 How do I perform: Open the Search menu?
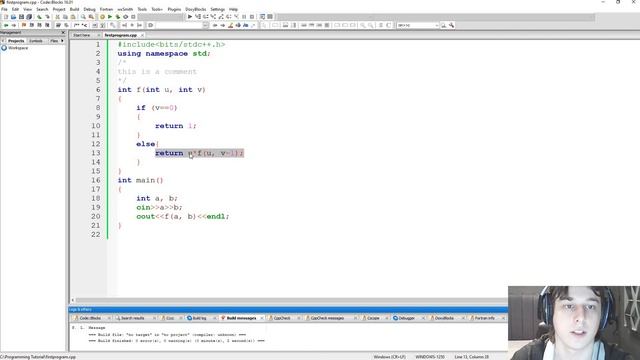[x=42, y=9]
